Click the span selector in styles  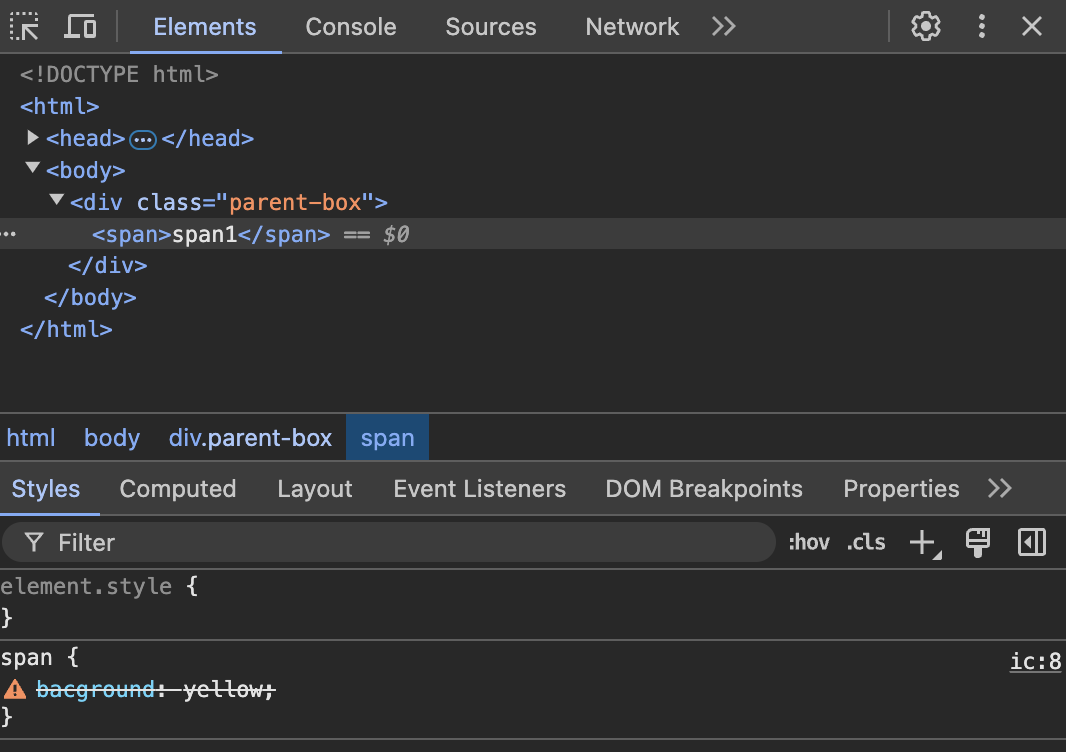[27, 658]
